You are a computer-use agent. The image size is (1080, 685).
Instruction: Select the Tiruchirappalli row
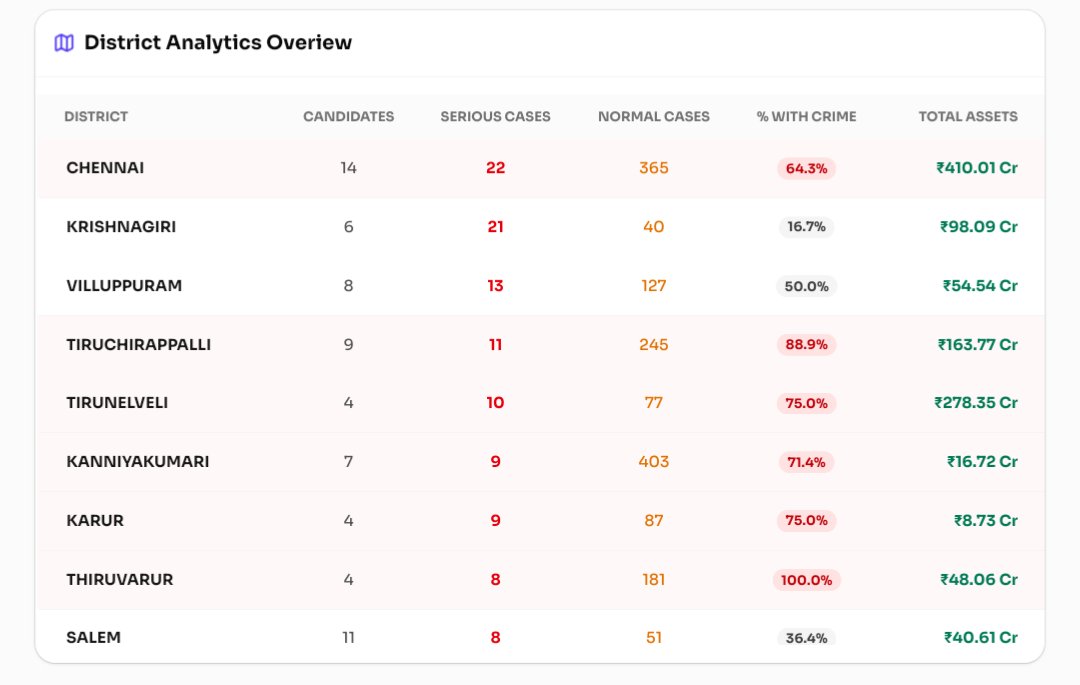[x=138, y=345]
